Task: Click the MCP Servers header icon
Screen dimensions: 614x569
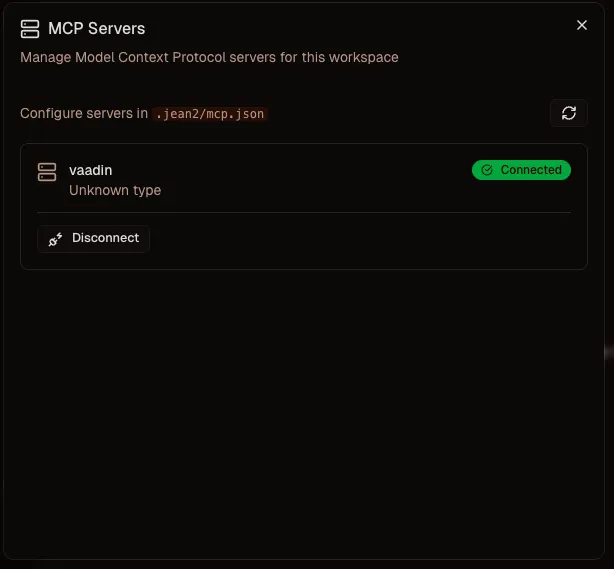Action: (30, 29)
